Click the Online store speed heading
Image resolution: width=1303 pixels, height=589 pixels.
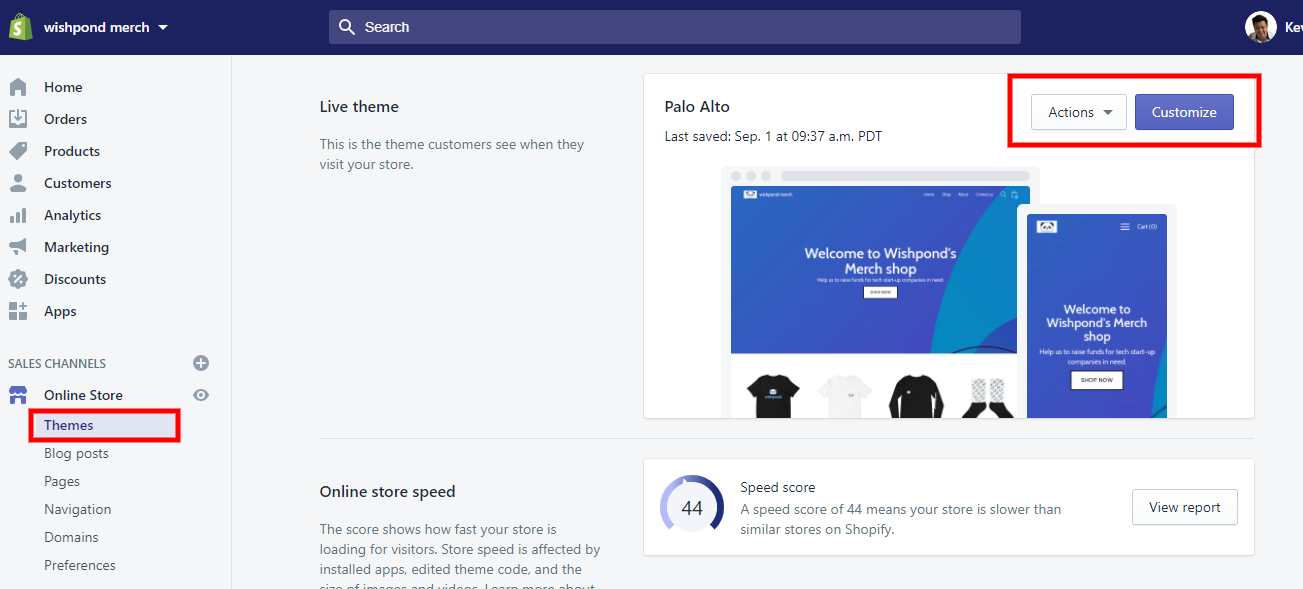point(387,491)
